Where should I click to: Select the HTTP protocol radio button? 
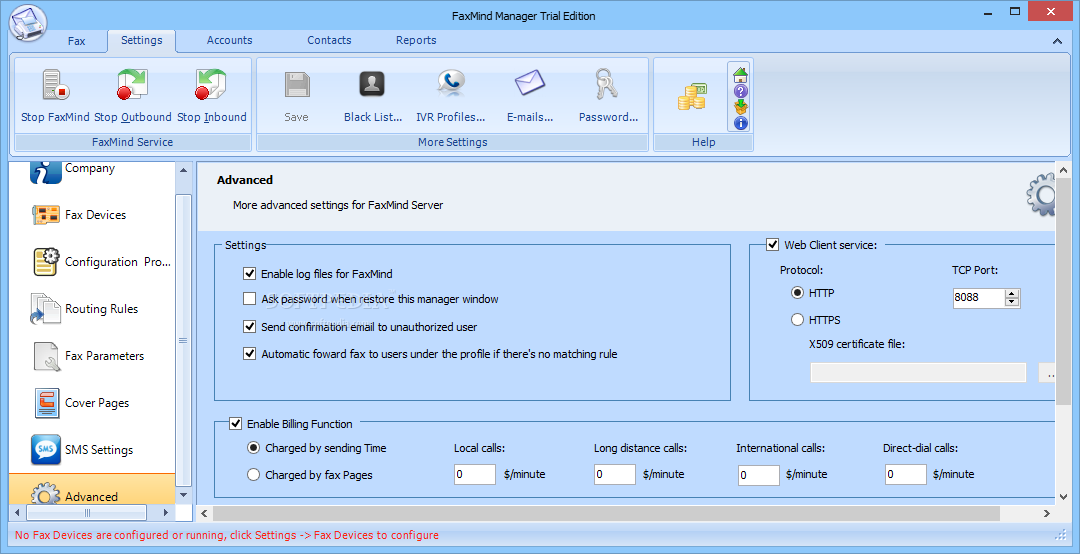click(797, 293)
